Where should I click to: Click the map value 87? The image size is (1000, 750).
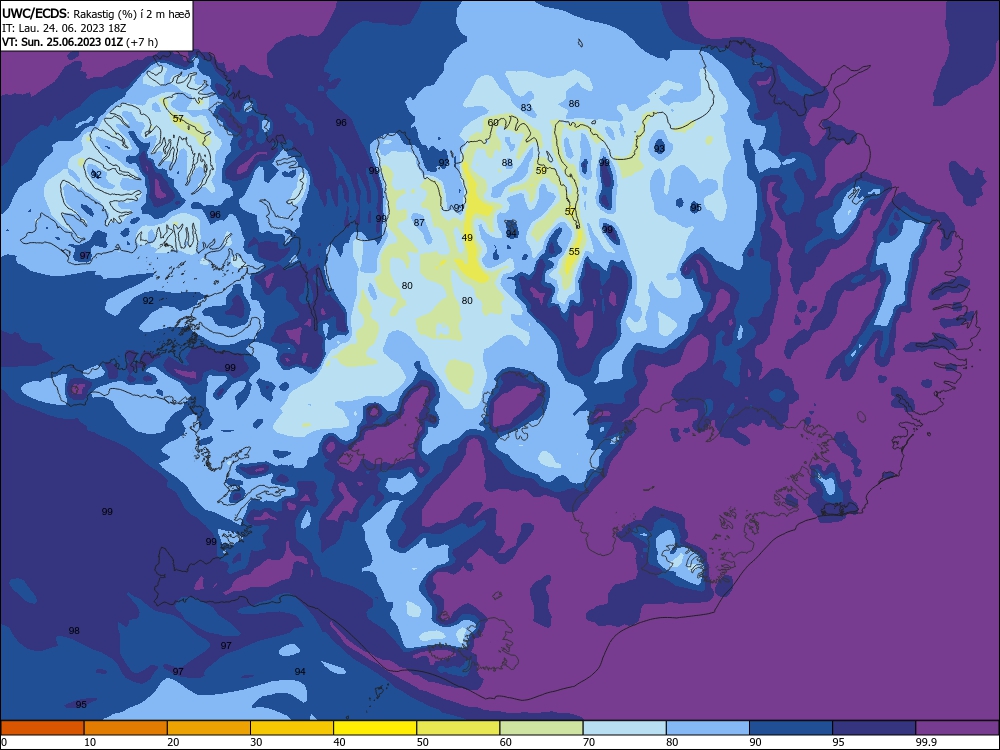click(419, 223)
